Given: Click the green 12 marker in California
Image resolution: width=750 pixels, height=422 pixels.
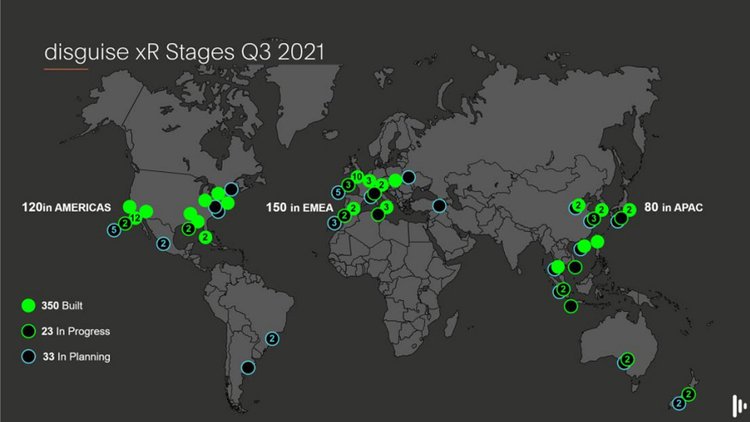Looking at the screenshot, I should click(136, 218).
